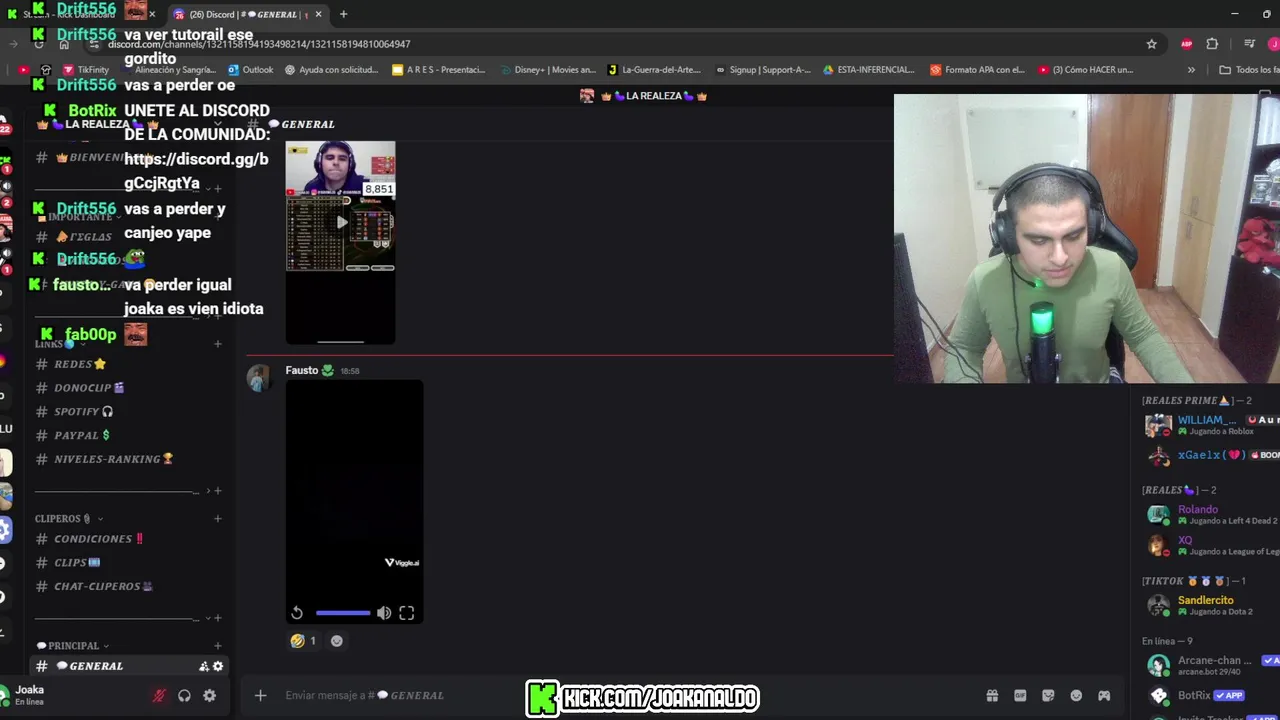The height and width of the screenshot is (720, 1280).
Task: Open Joaka user profile panel
Action: [x=30, y=694]
